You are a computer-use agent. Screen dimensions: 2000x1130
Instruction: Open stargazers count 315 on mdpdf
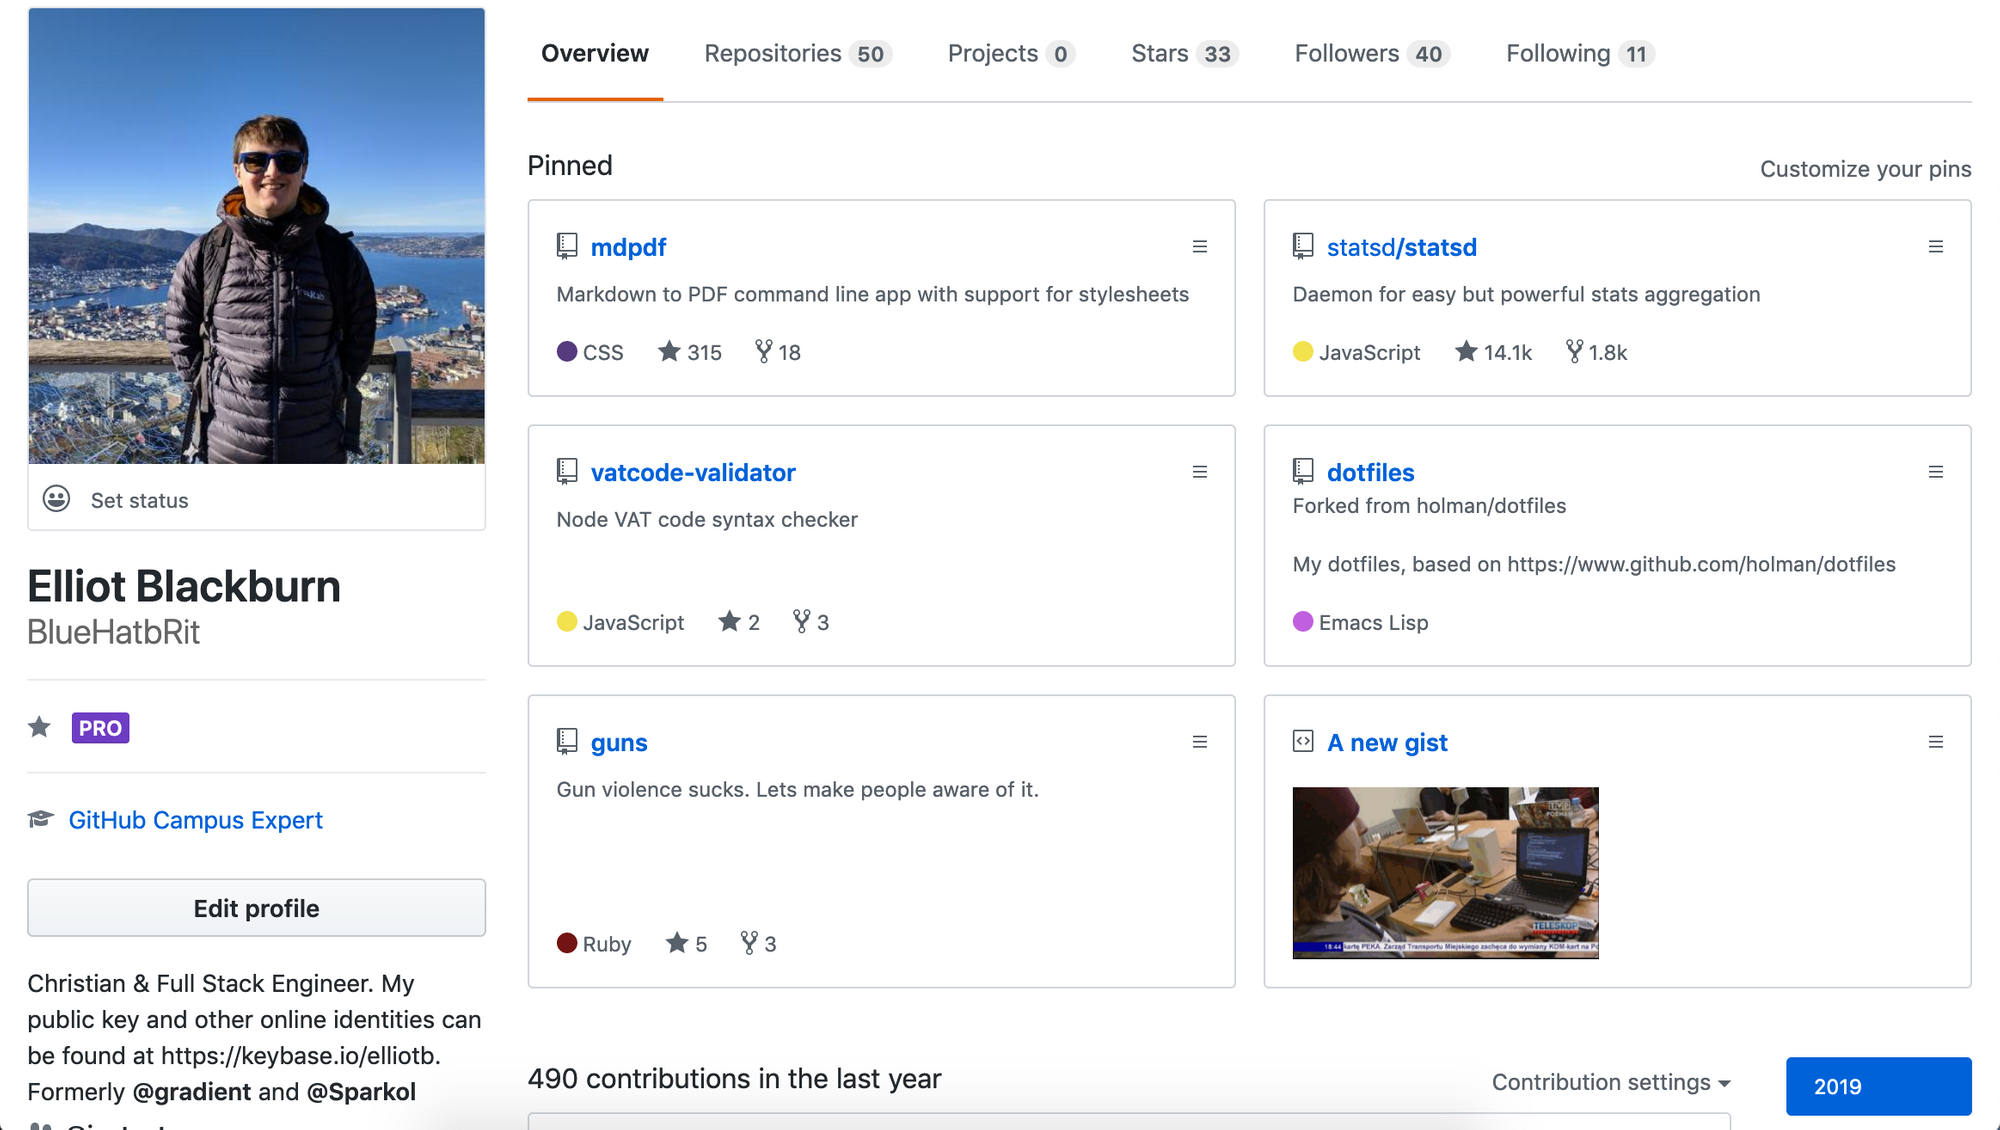pyautogui.click(x=690, y=352)
